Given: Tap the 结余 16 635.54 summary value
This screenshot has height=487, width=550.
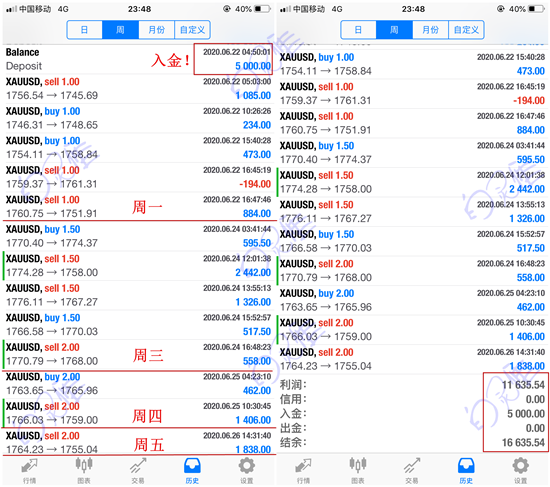Looking at the screenshot, I should [523, 442].
